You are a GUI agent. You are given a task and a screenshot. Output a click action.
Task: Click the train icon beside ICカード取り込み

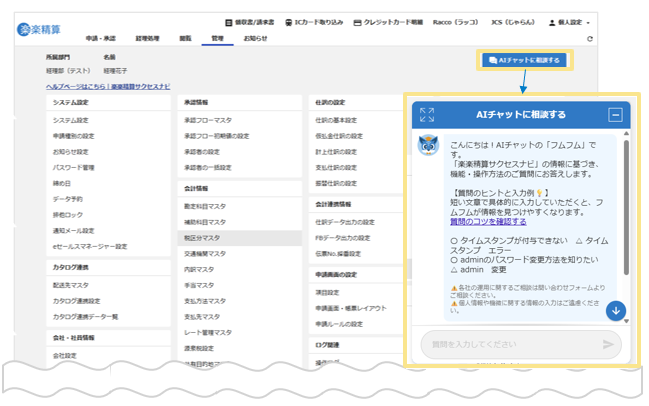point(288,22)
